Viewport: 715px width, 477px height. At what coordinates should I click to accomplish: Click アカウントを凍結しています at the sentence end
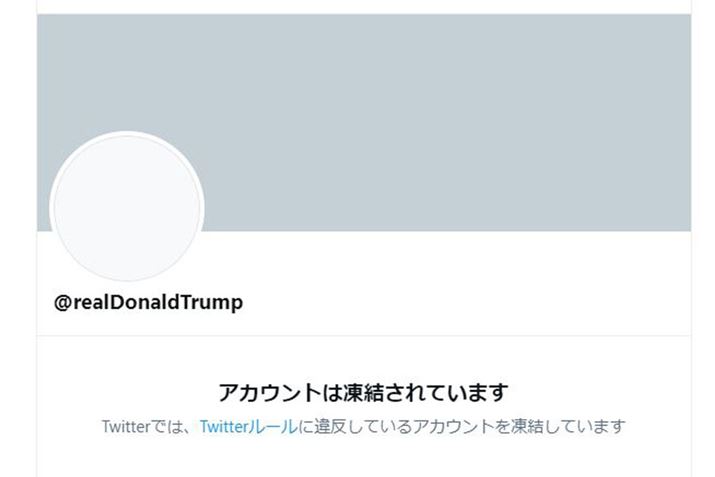click(x=510, y=426)
